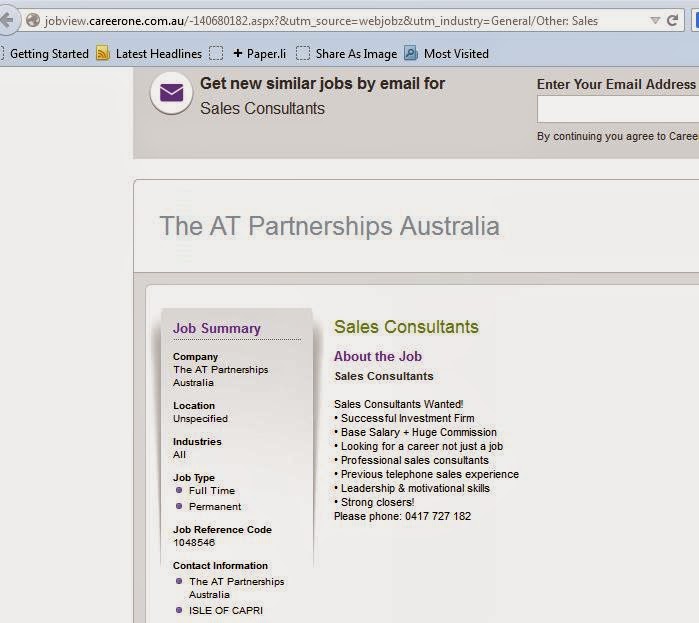Screen dimensions: 699x623
Task: Click the dotted icon beside Share As Image
Action: tap(303, 53)
